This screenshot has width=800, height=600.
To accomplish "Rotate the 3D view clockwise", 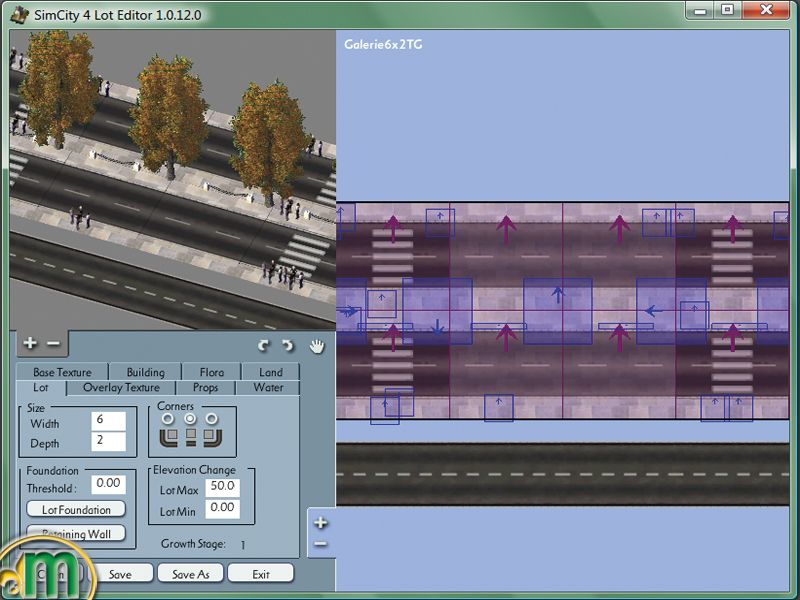I will [263, 346].
